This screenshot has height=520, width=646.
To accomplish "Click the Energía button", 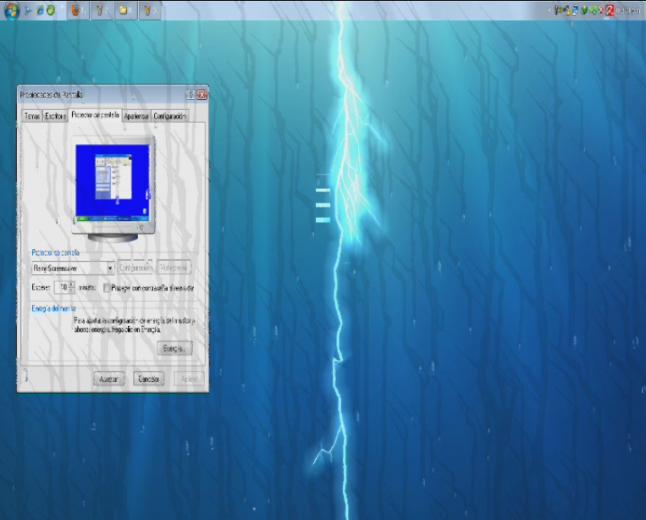I will click(x=175, y=349).
